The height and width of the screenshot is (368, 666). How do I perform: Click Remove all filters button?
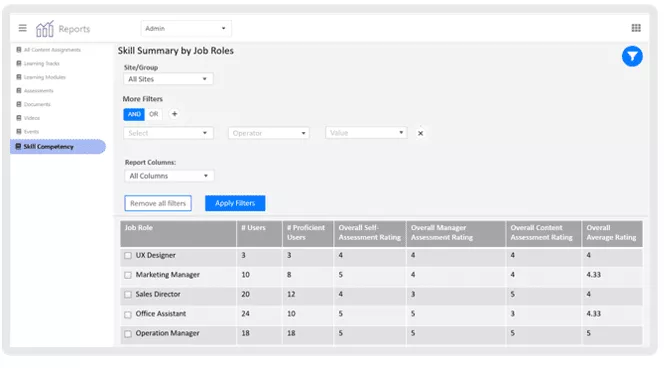point(158,203)
